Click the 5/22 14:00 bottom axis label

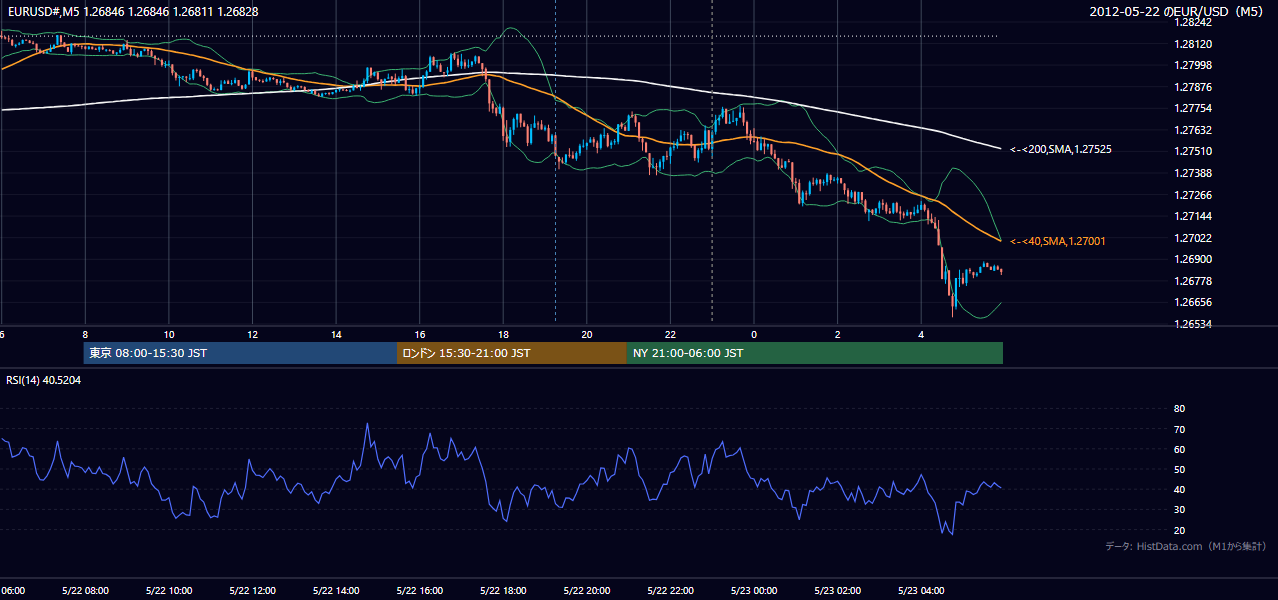coord(336,590)
